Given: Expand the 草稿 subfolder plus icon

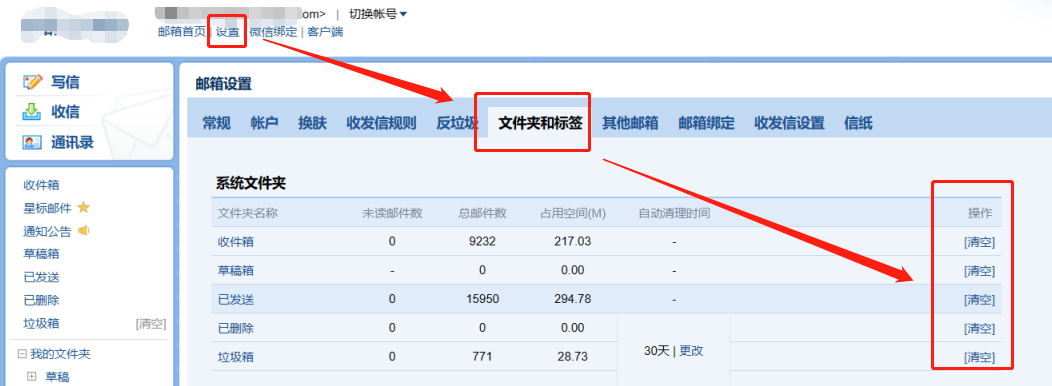Looking at the screenshot, I should click(31, 377).
